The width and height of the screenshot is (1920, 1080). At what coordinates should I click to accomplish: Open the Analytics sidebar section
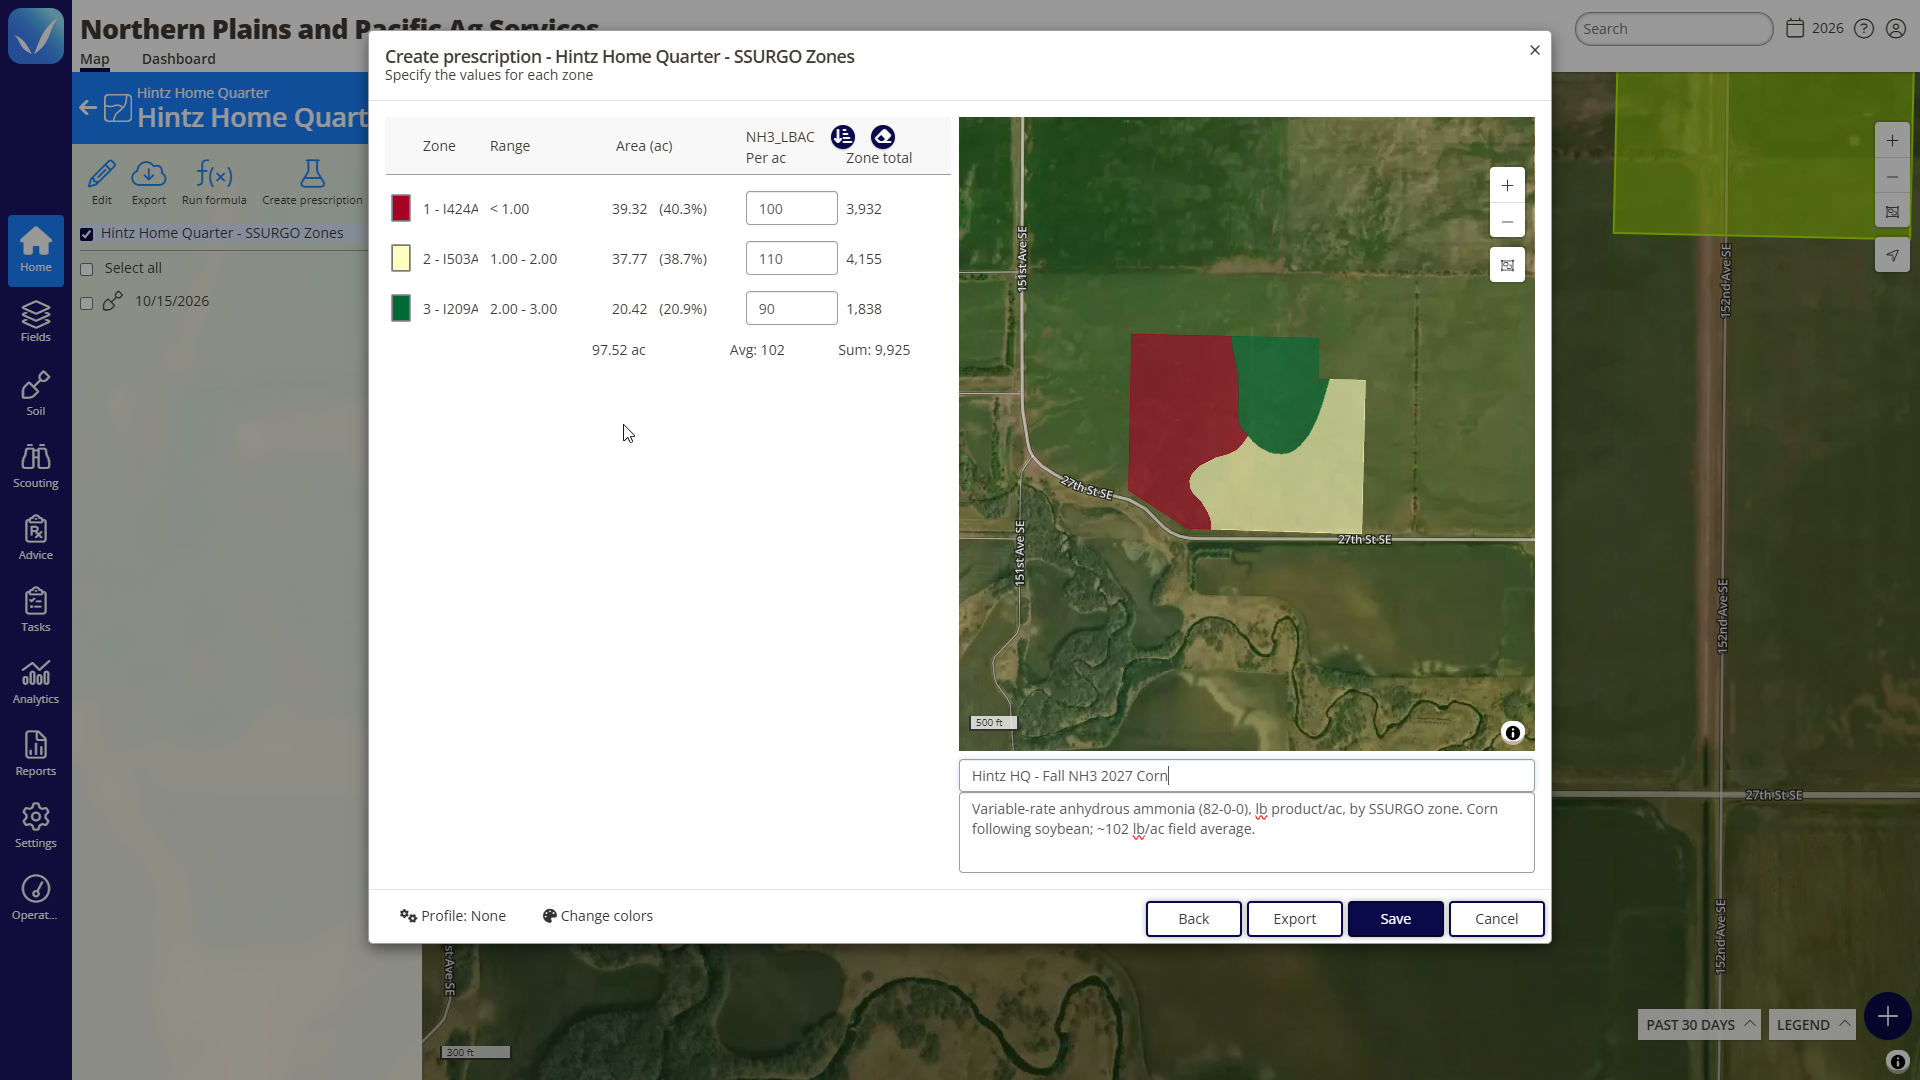[36, 681]
